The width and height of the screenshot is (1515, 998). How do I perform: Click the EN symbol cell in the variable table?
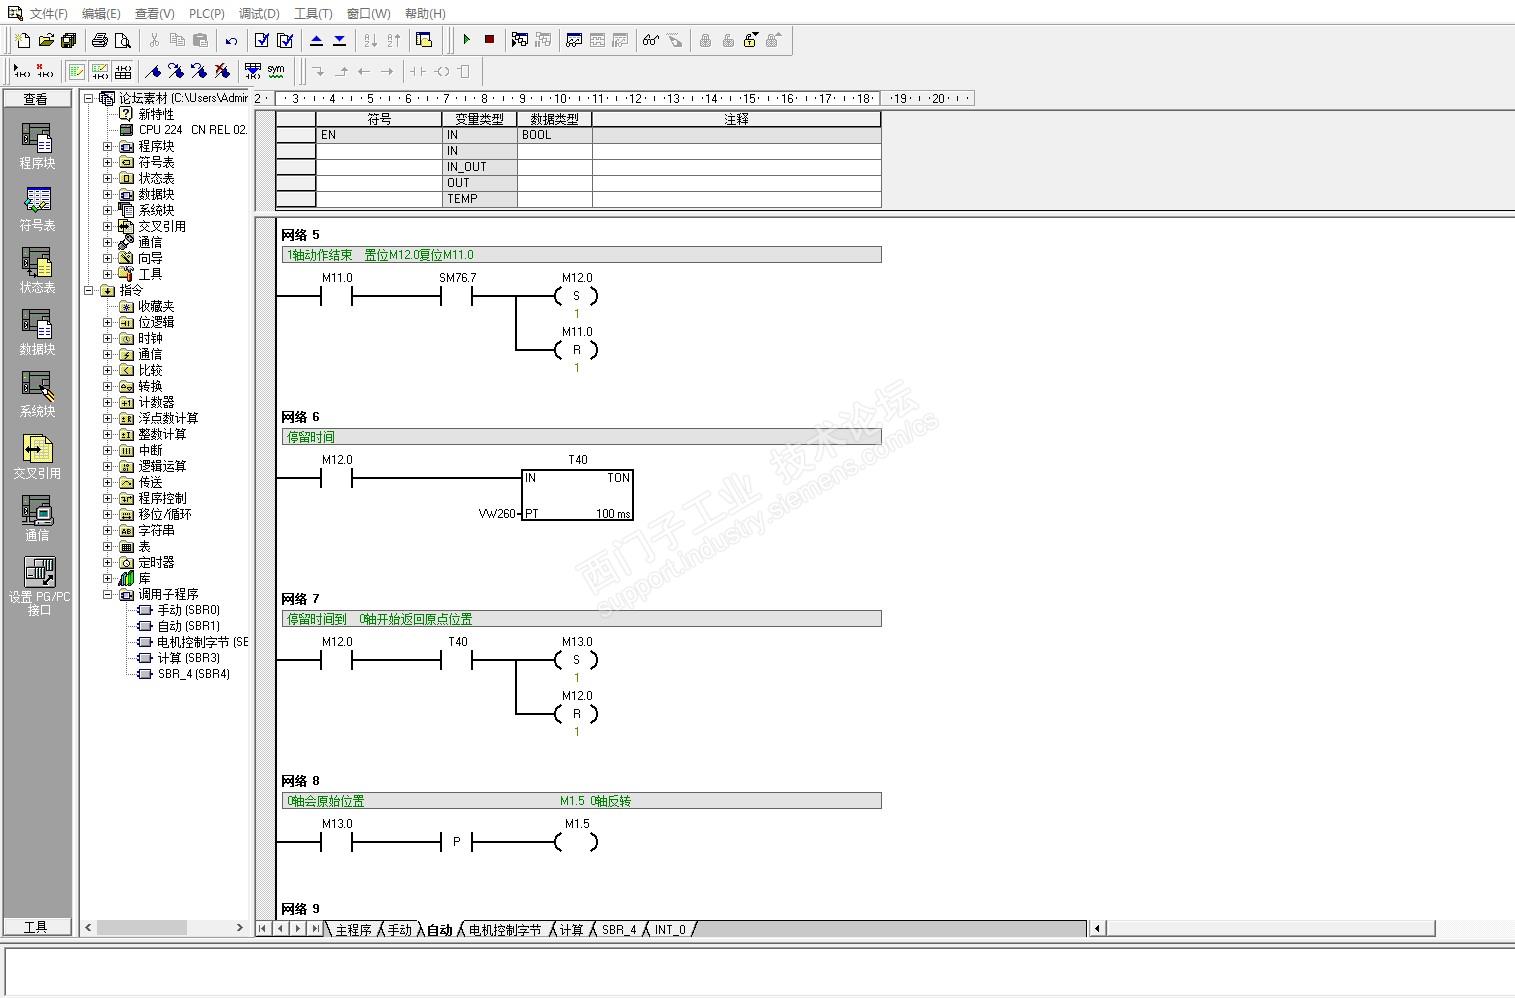(x=379, y=135)
